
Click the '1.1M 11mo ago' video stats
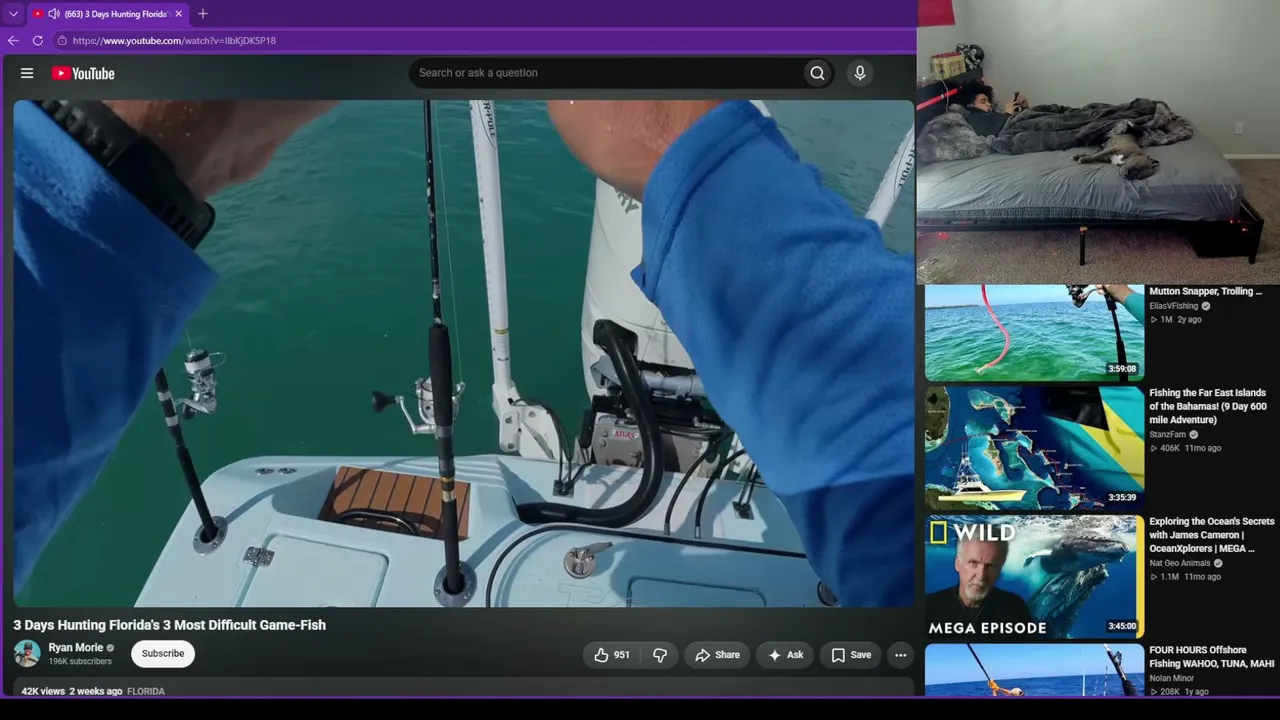click(x=1185, y=577)
